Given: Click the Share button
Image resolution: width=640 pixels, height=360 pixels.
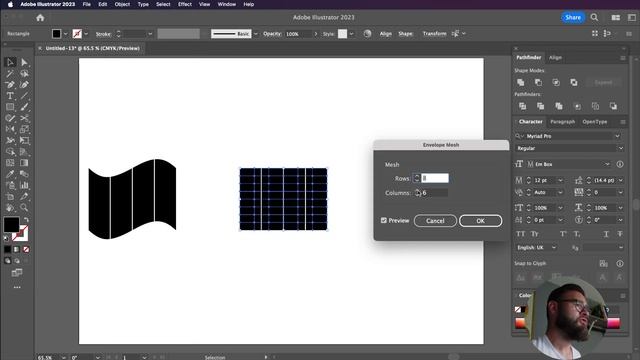Looking at the screenshot, I should (573, 17).
